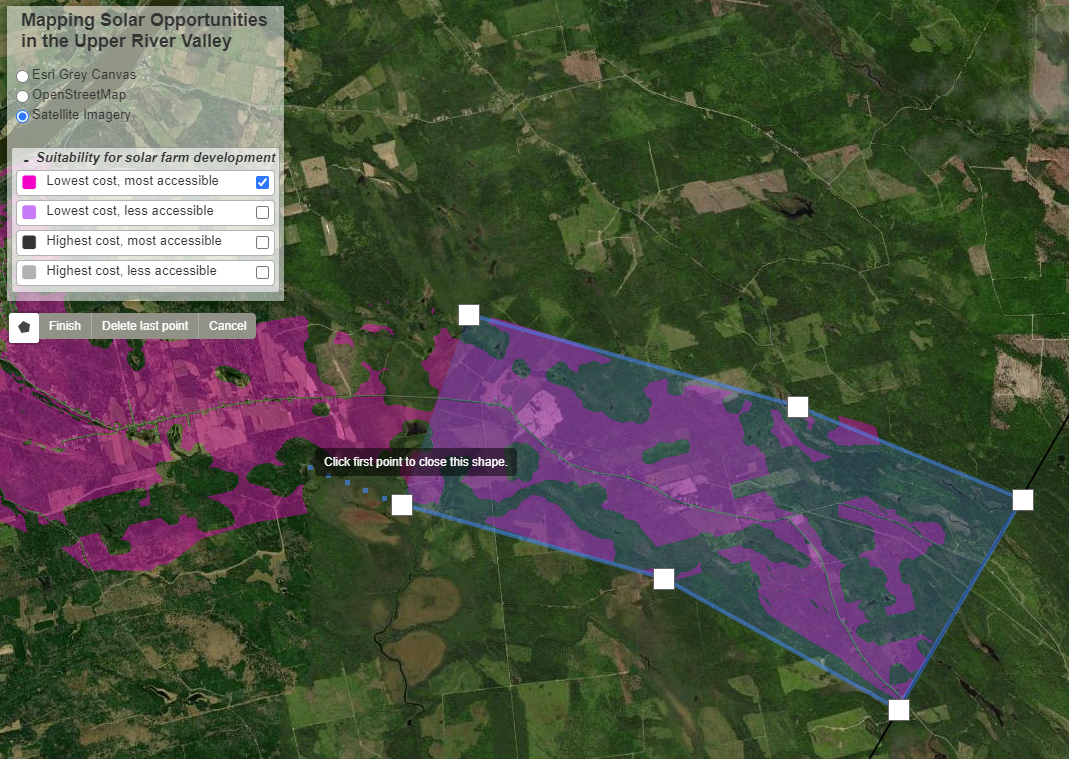Viewport: 1069px width, 759px height.
Task: Click 'Lowest cost, less accessible' label text
Action: pyautogui.click(x=130, y=211)
